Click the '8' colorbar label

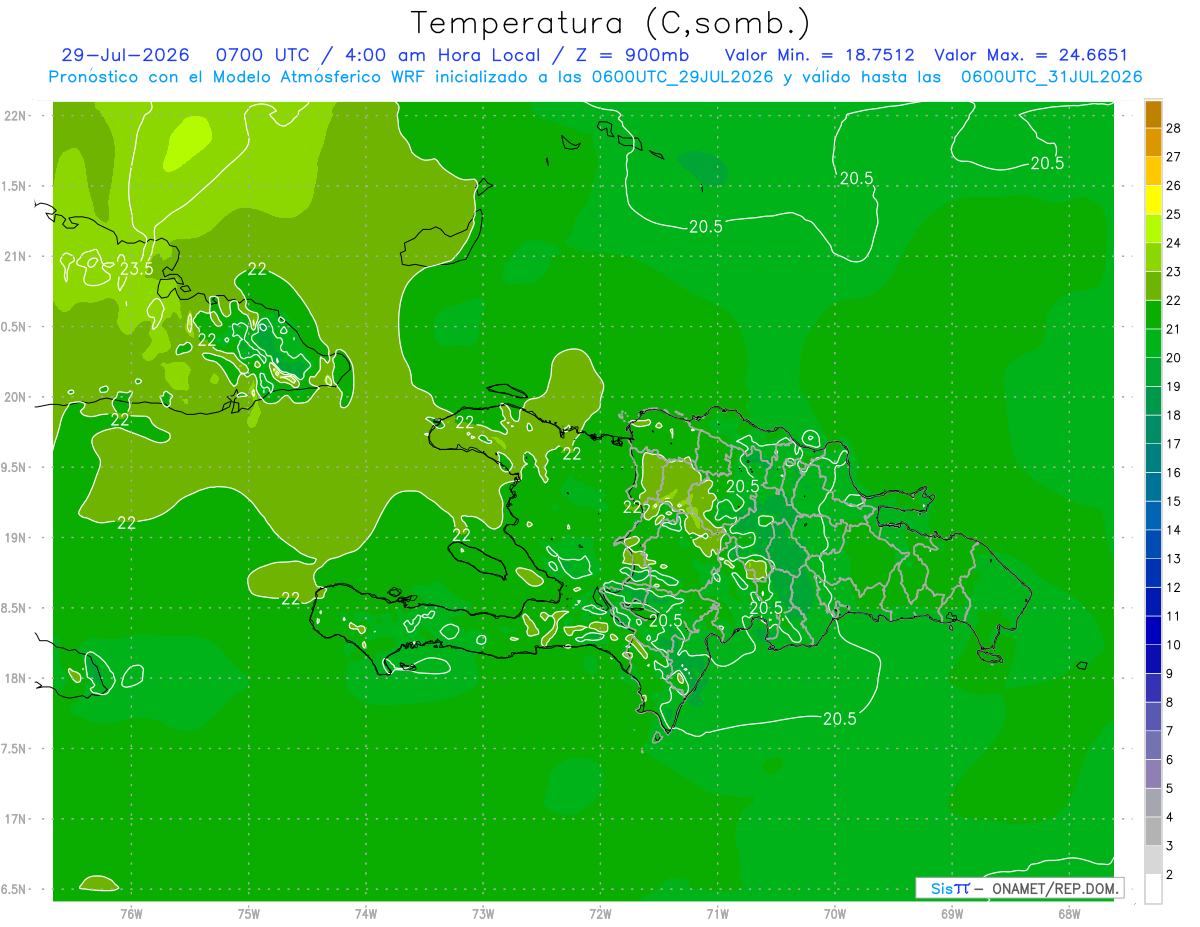coord(1170,703)
